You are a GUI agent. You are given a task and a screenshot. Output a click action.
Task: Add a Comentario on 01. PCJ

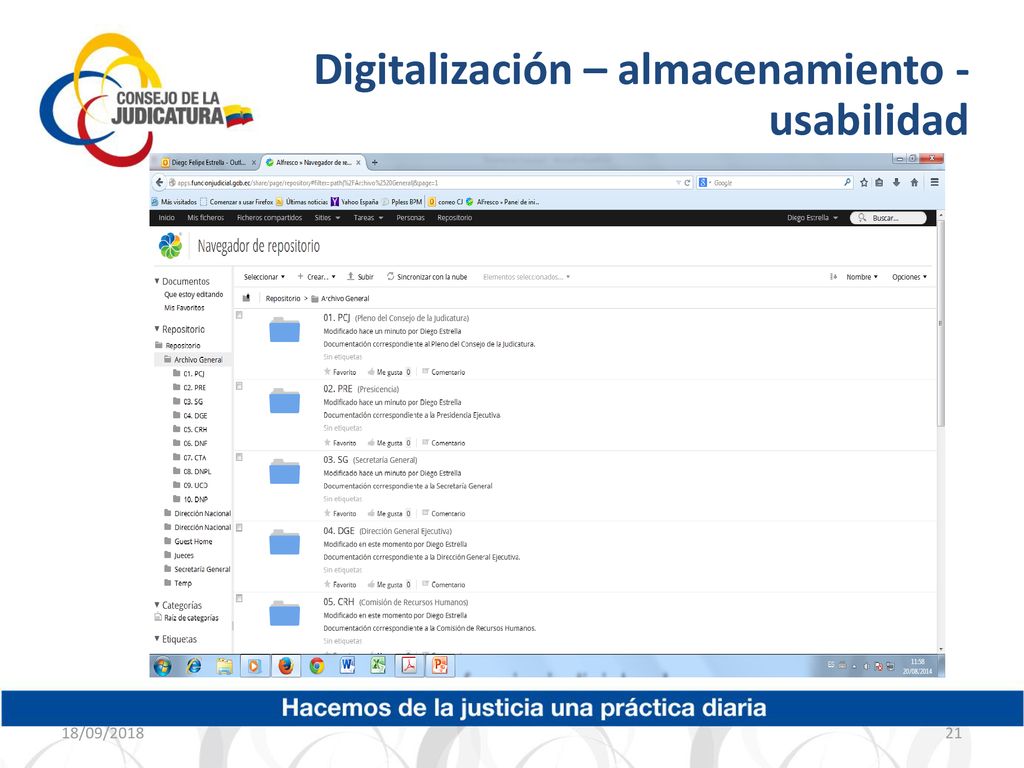[443, 372]
